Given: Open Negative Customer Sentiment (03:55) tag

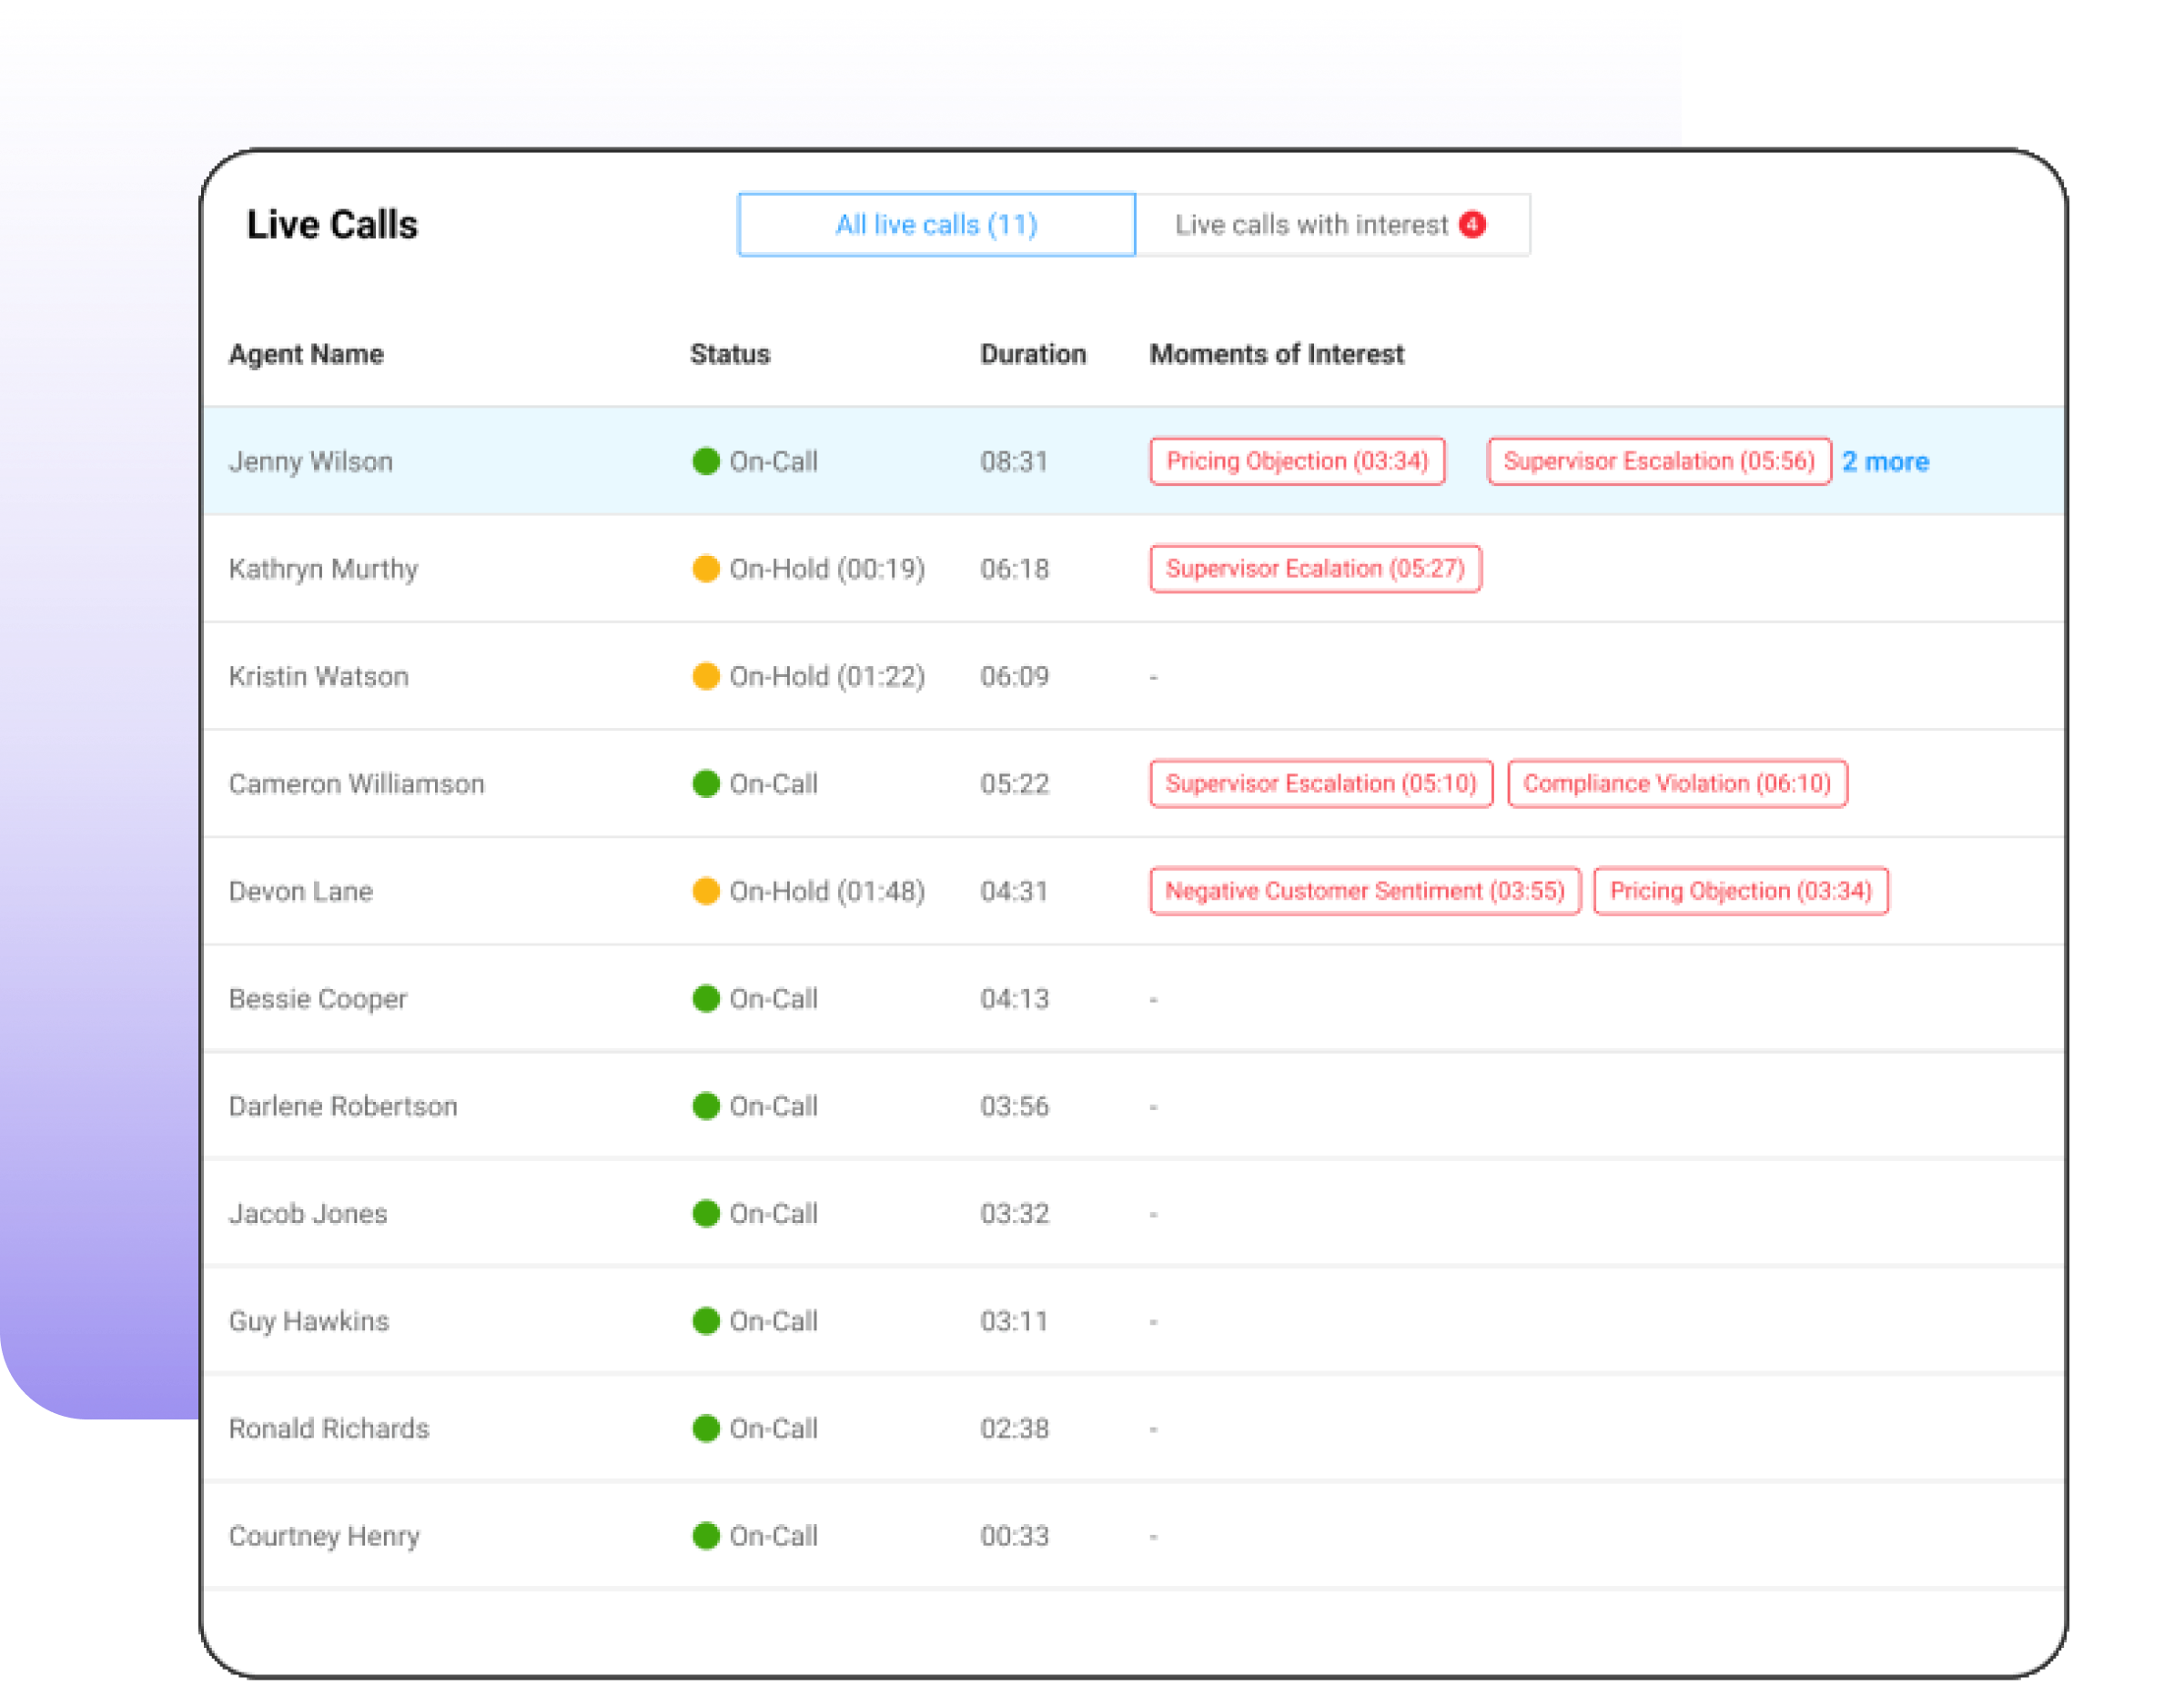Looking at the screenshot, I should tap(1364, 891).
